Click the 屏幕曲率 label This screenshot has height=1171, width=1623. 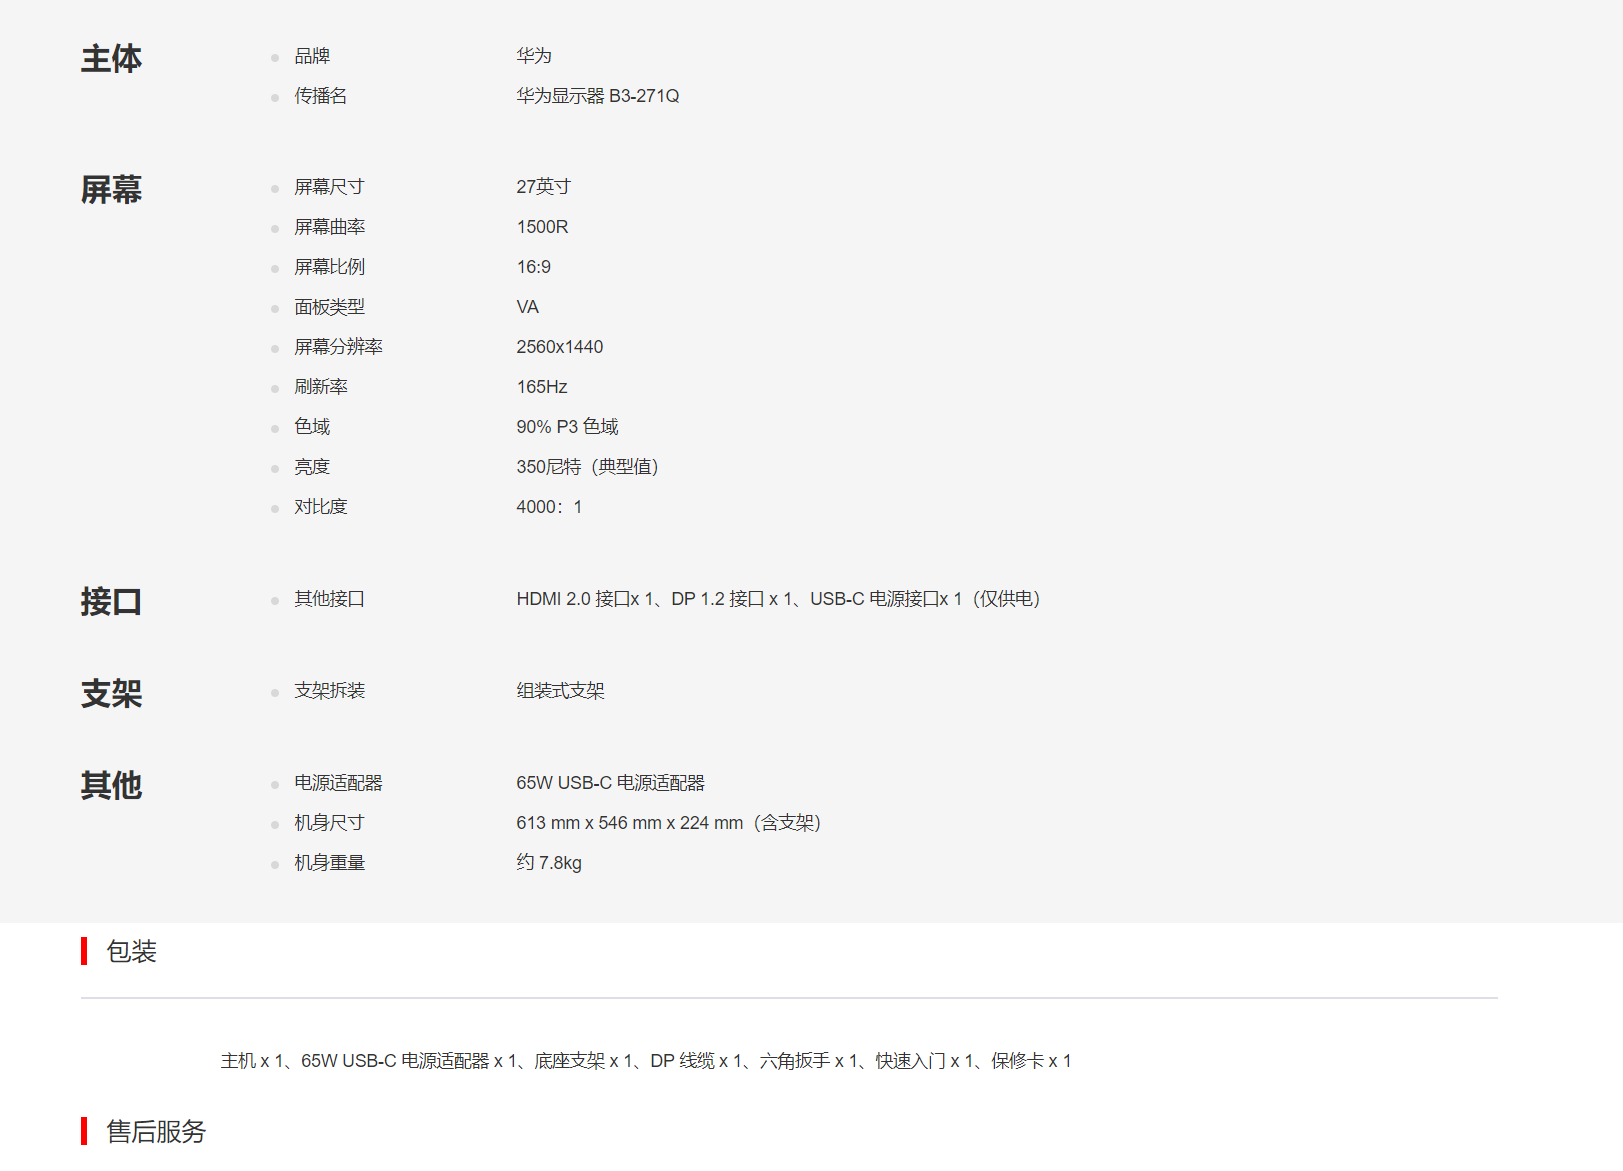[x=329, y=227]
